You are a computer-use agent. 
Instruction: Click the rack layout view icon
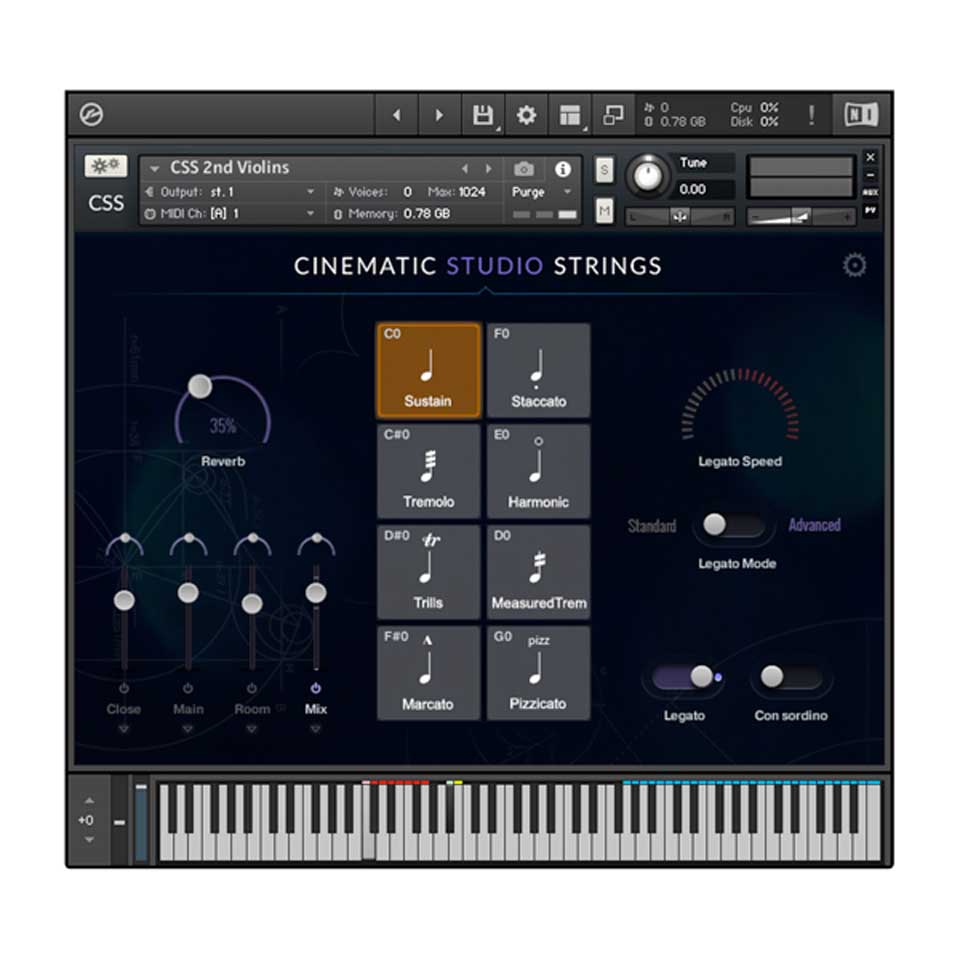coord(570,115)
